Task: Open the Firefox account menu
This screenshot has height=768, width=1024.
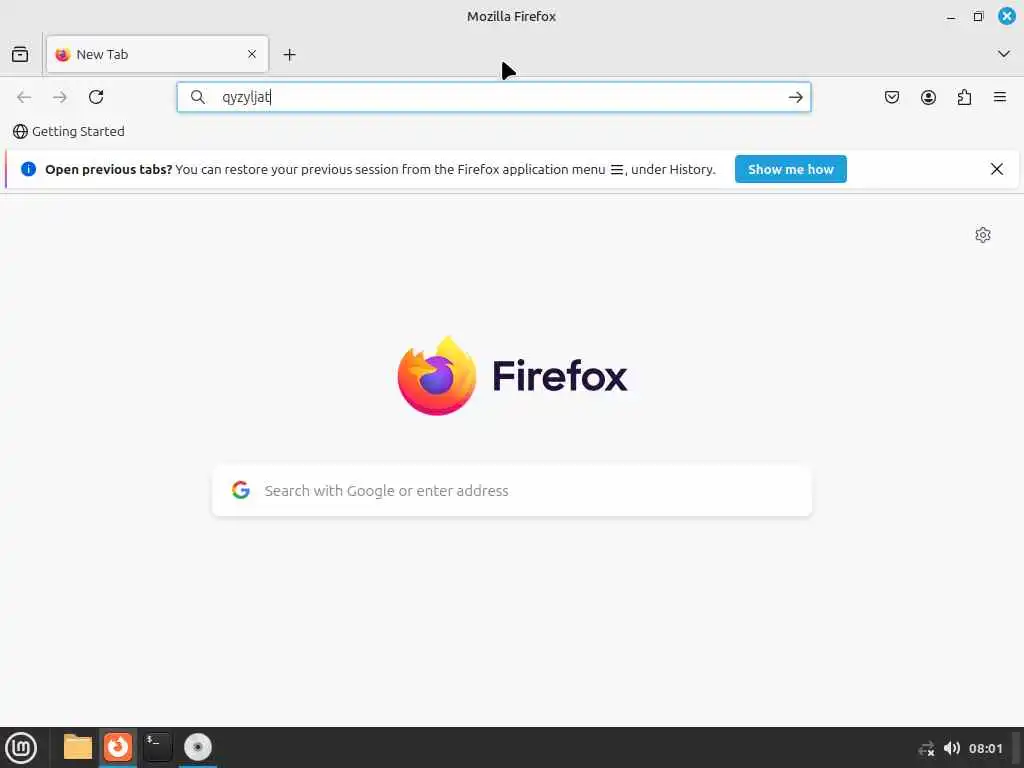Action: pyautogui.click(x=928, y=97)
